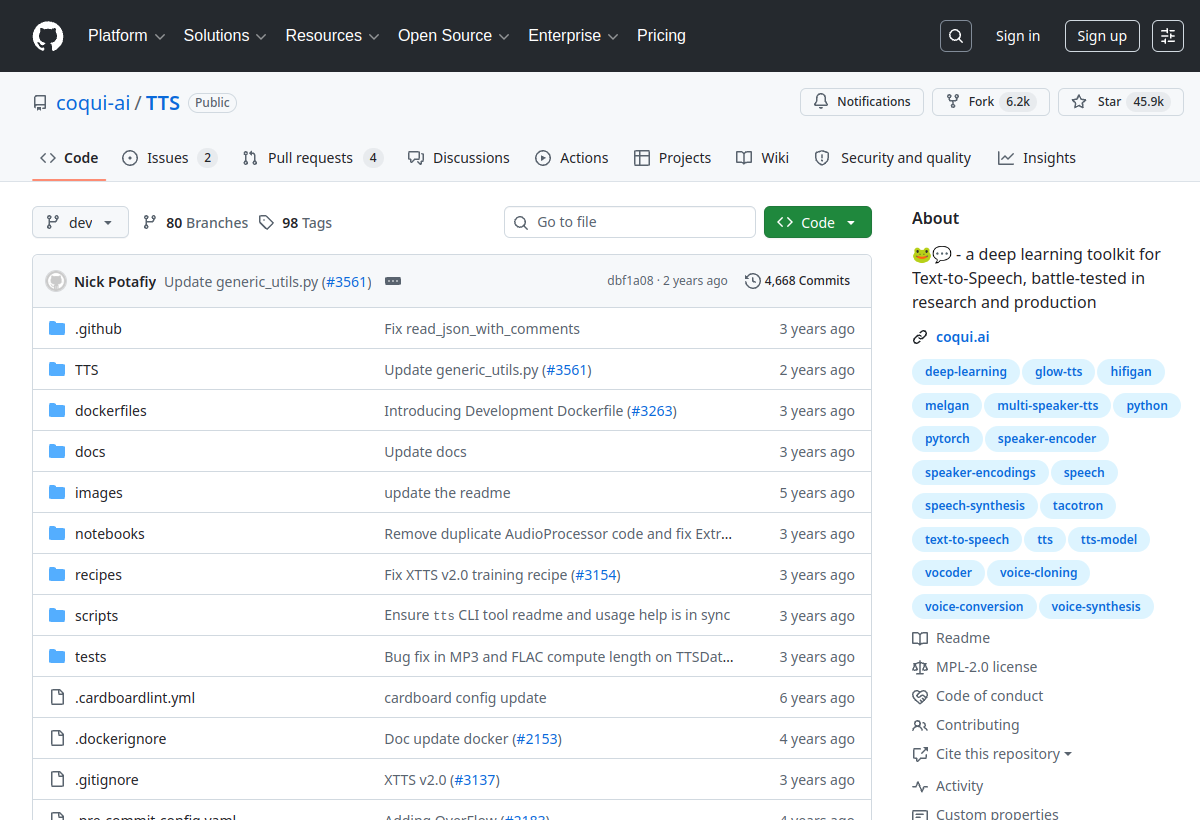
Task: Open the images folder
Action: click(x=99, y=493)
